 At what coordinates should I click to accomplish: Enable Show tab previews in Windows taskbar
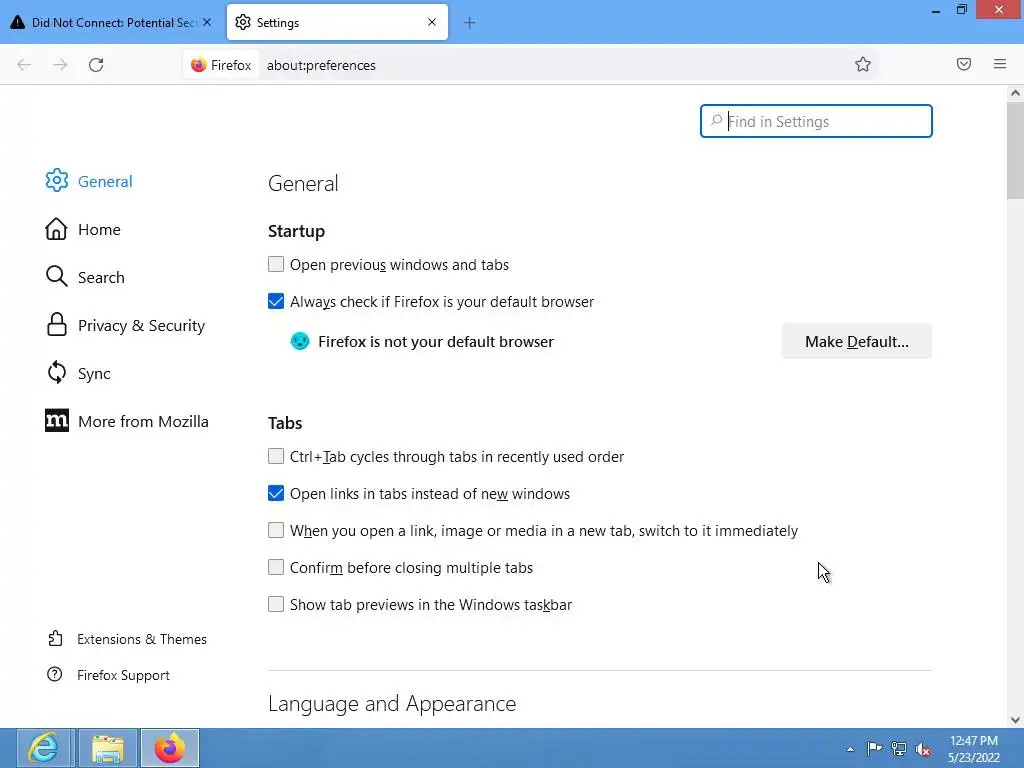(276, 605)
